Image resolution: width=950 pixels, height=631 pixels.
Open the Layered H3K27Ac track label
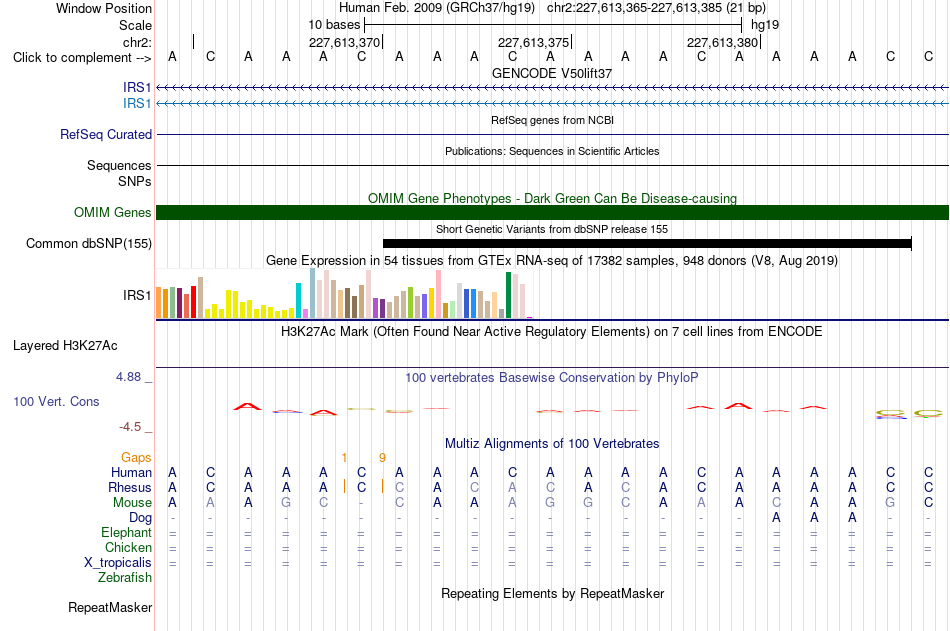point(65,346)
